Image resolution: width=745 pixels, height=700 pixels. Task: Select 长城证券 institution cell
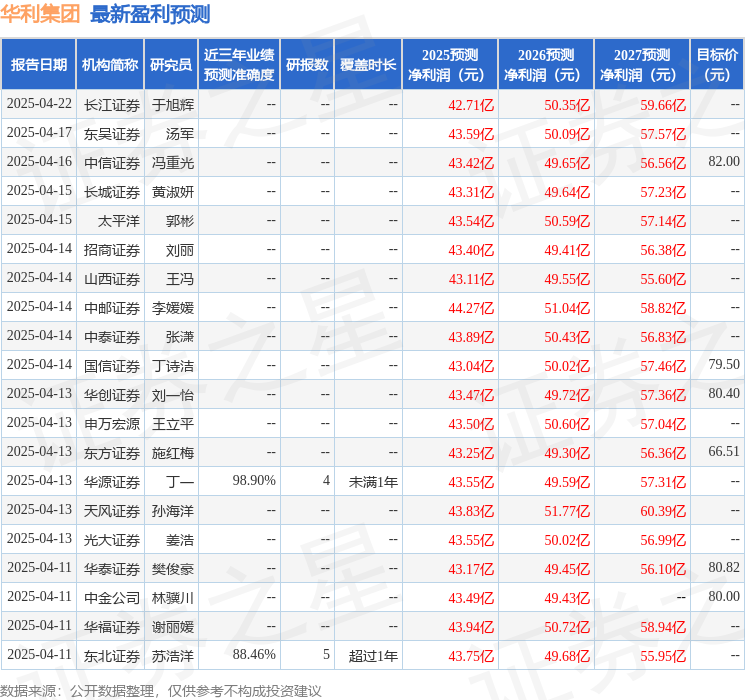112,192
